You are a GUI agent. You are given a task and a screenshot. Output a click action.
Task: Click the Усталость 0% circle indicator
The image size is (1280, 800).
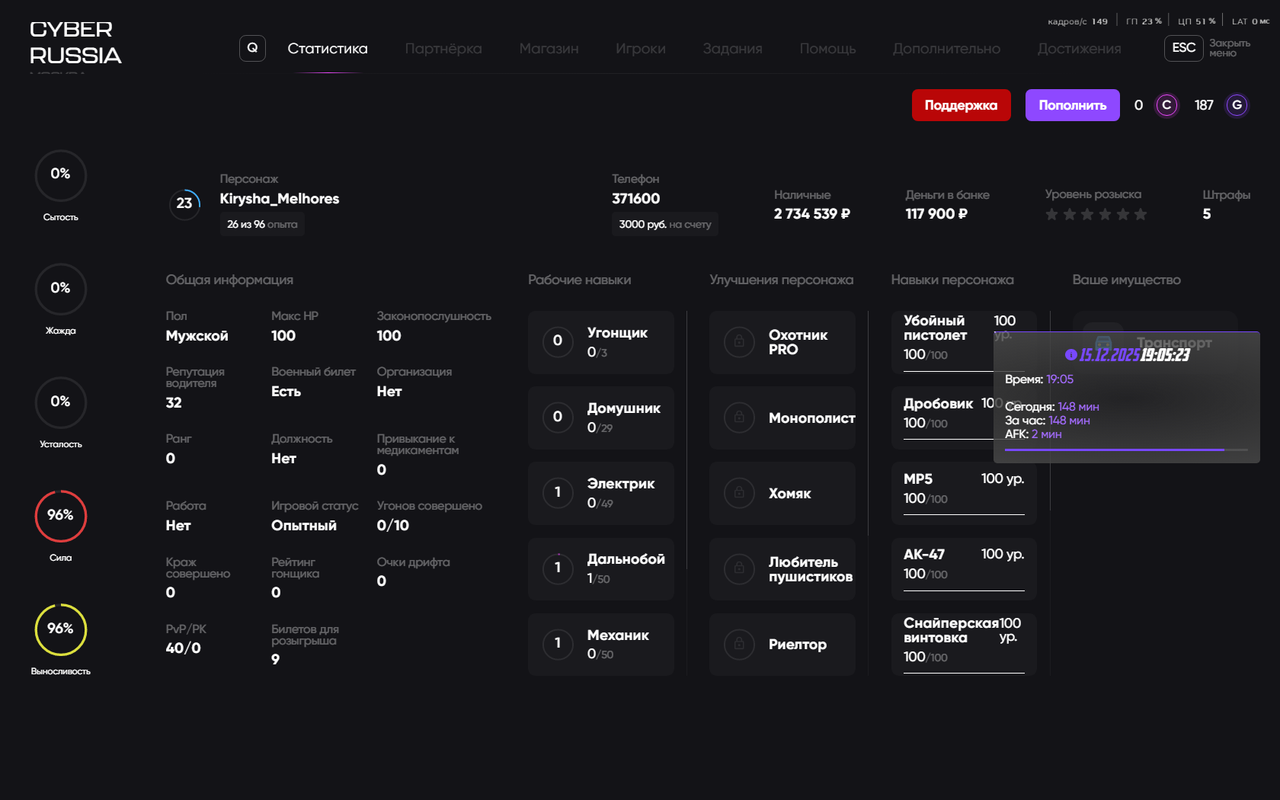pos(61,402)
